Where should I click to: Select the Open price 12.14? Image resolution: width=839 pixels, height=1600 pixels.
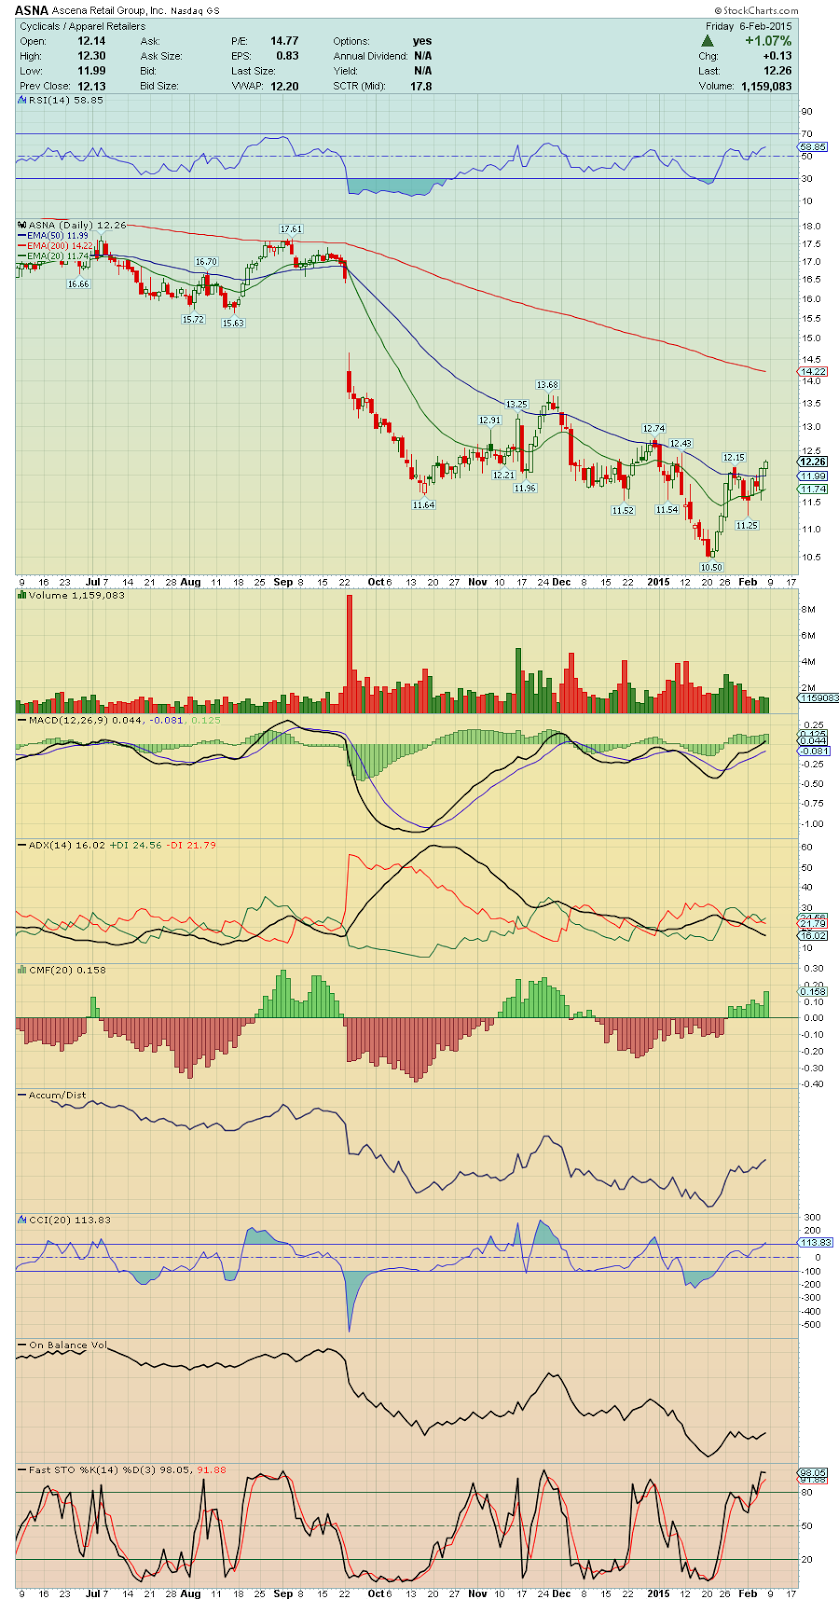91,41
